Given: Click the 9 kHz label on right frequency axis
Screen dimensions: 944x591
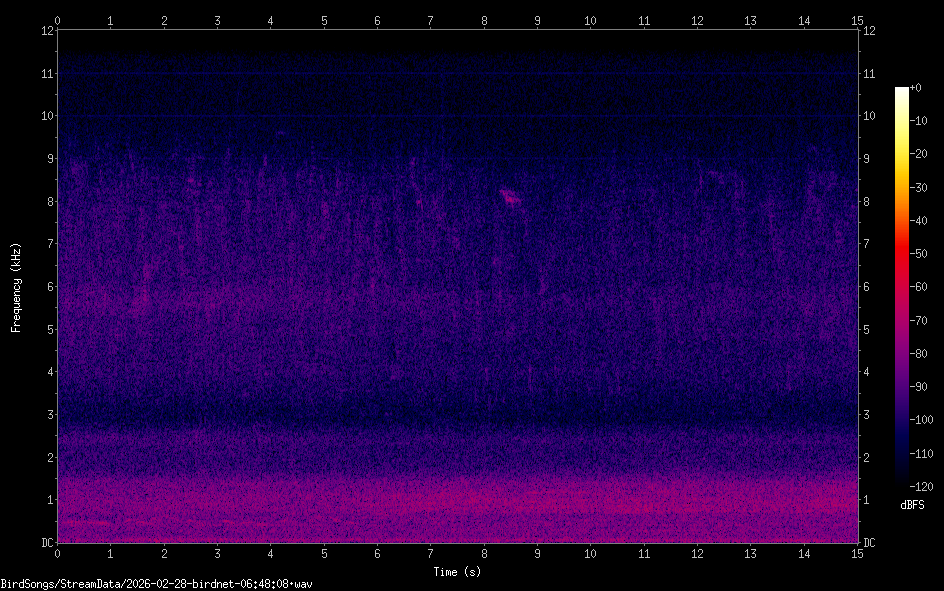Looking at the screenshot, I should [868, 159].
